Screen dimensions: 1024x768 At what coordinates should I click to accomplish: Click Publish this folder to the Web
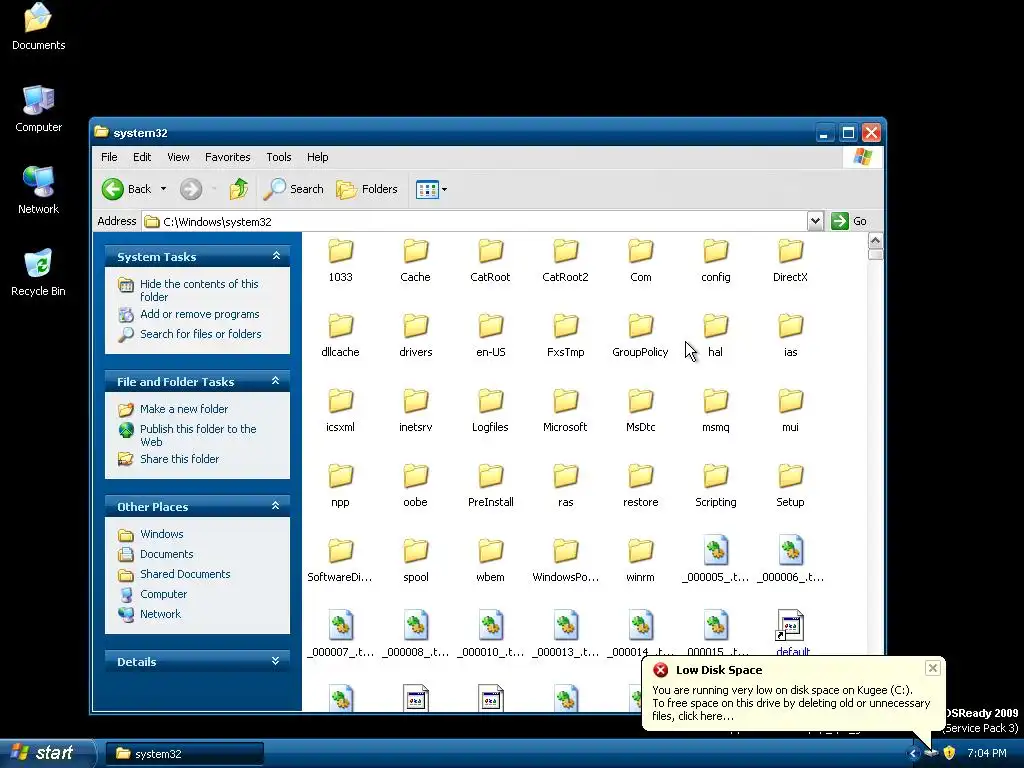click(x=198, y=435)
